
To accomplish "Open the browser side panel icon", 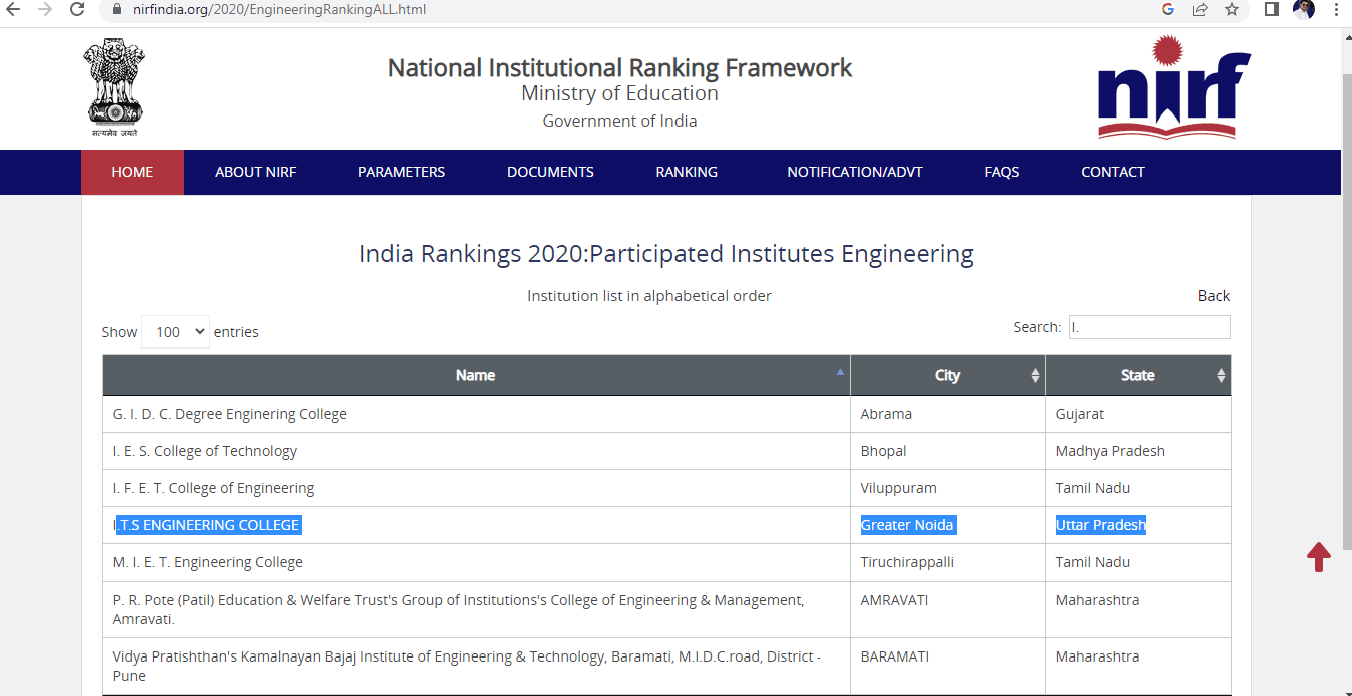I will (x=1272, y=9).
